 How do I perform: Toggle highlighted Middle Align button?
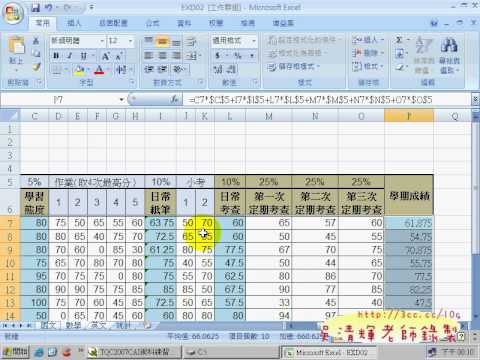pos(162,41)
